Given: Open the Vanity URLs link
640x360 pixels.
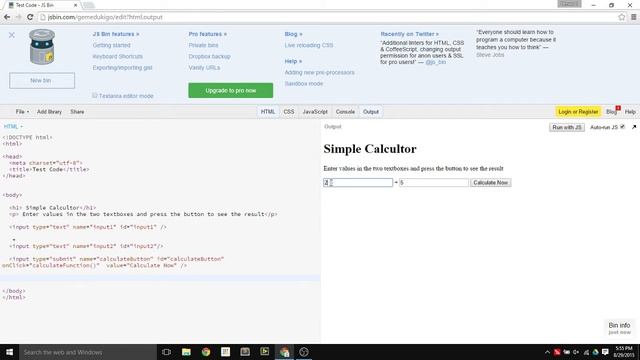Looking at the screenshot, I should [x=204, y=68].
